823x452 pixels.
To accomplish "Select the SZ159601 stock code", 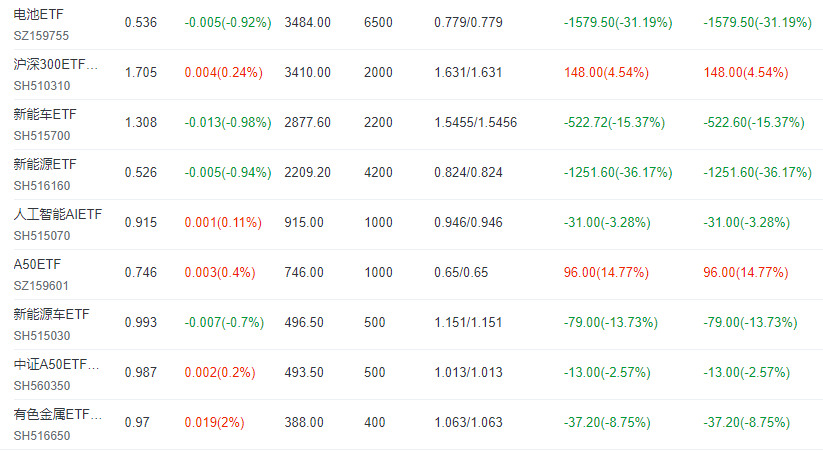I will [x=41, y=285].
